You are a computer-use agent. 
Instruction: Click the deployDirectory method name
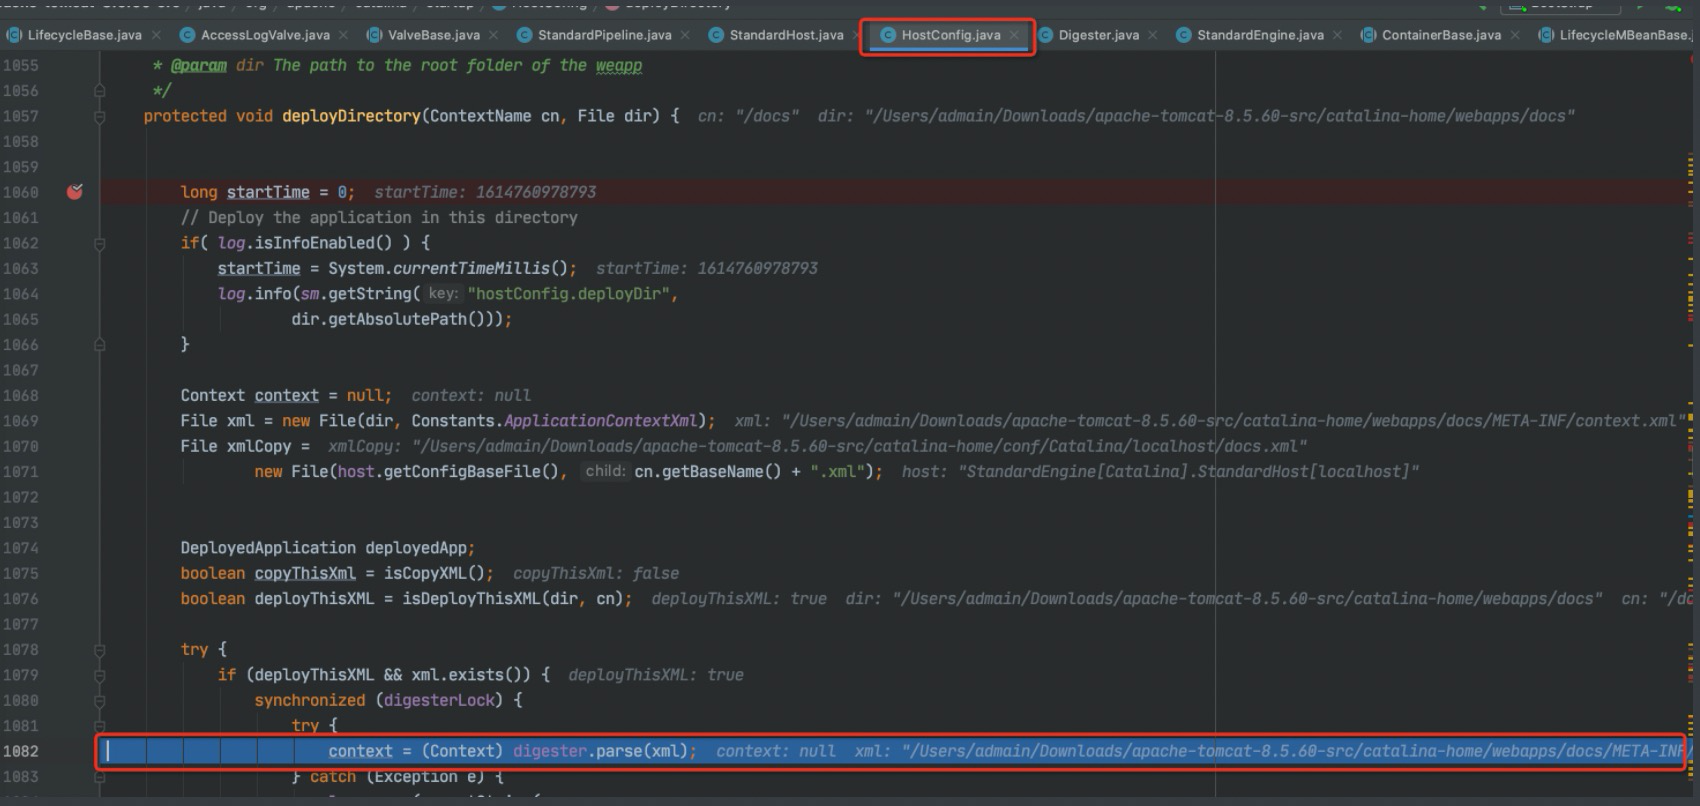[351, 116]
